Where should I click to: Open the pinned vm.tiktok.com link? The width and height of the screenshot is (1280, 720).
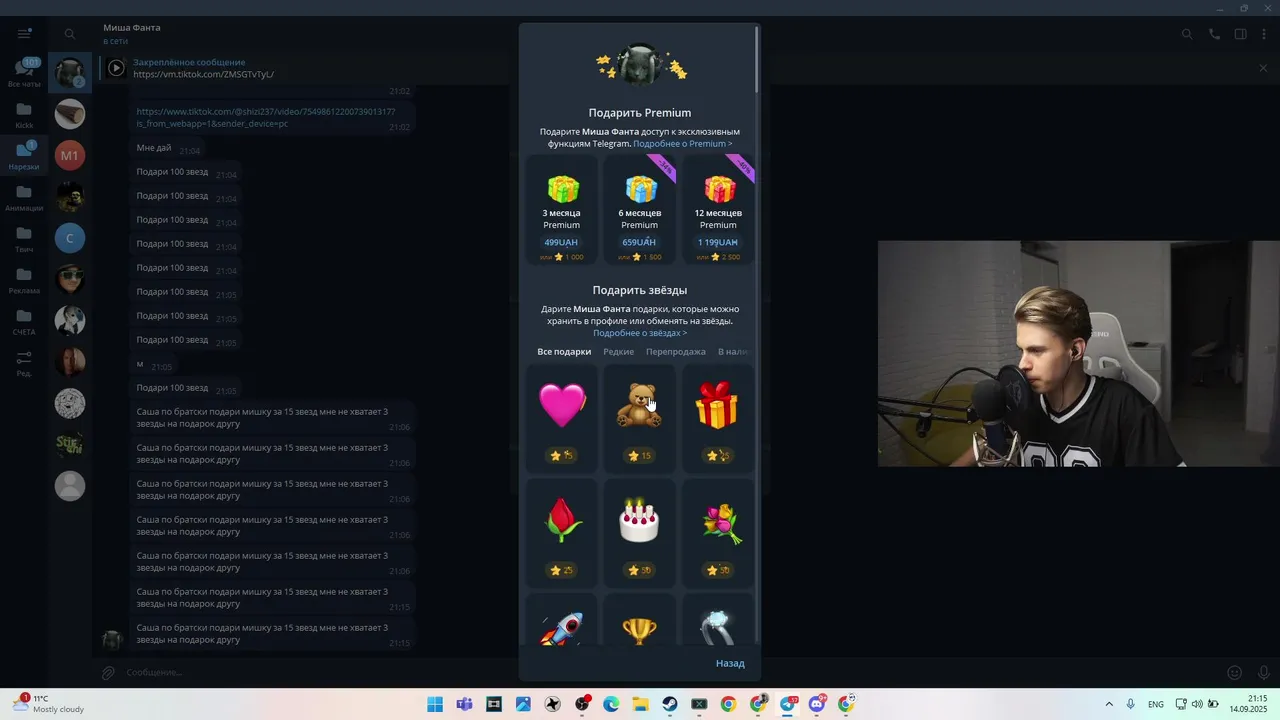203,74
